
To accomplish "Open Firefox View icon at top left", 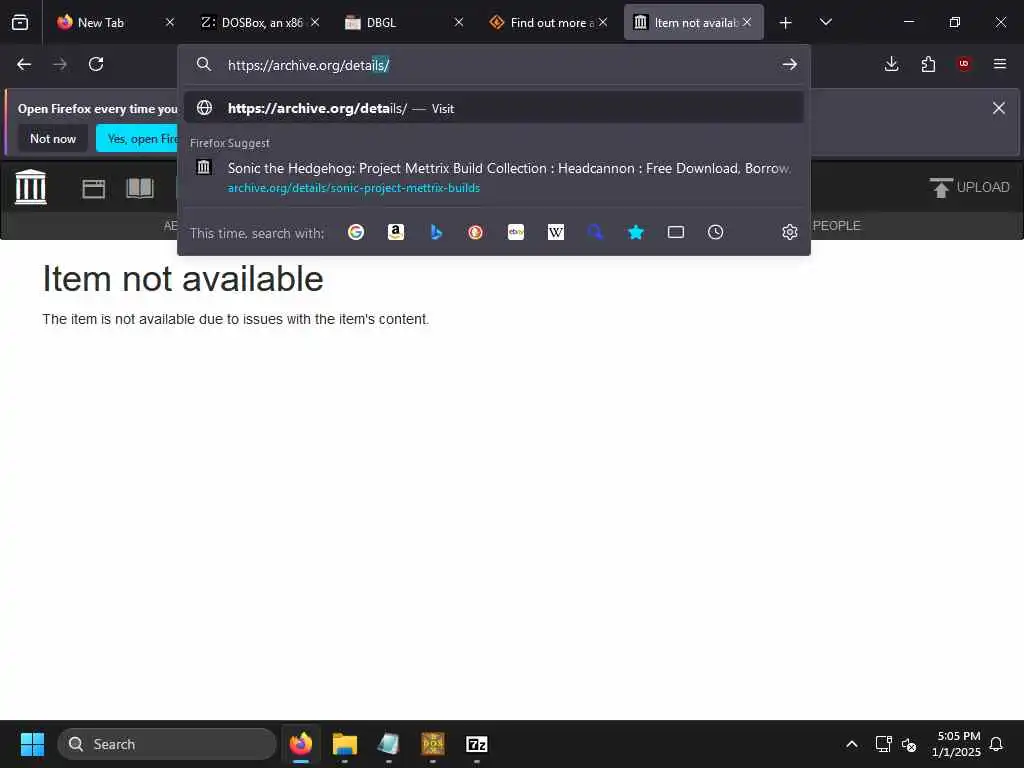I will [20, 22].
